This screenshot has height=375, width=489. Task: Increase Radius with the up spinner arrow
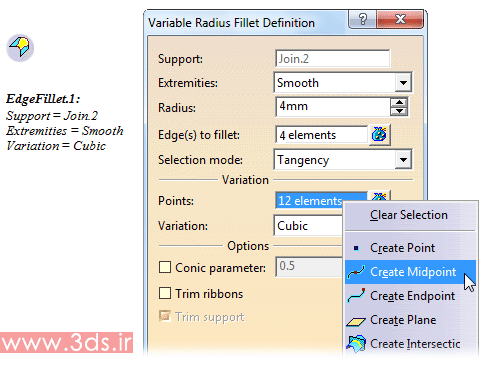click(x=399, y=102)
